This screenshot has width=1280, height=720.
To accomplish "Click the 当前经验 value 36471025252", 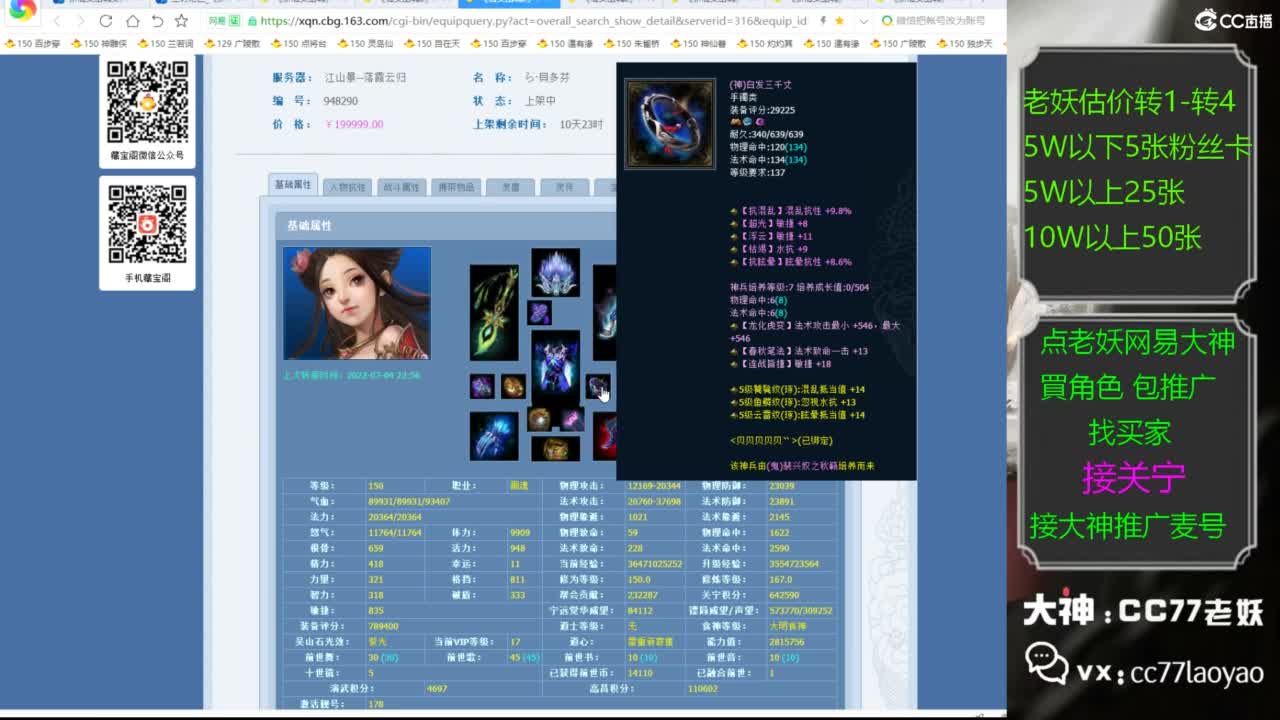I will coord(655,564).
